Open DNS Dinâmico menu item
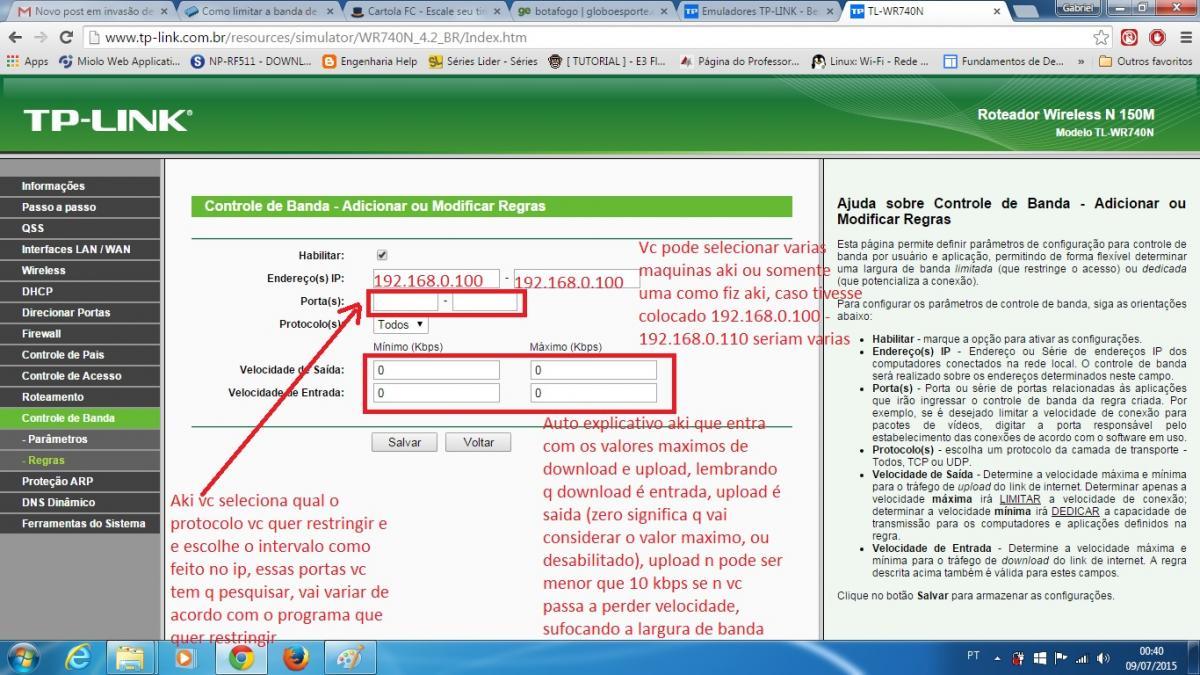 tap(80, 502)
